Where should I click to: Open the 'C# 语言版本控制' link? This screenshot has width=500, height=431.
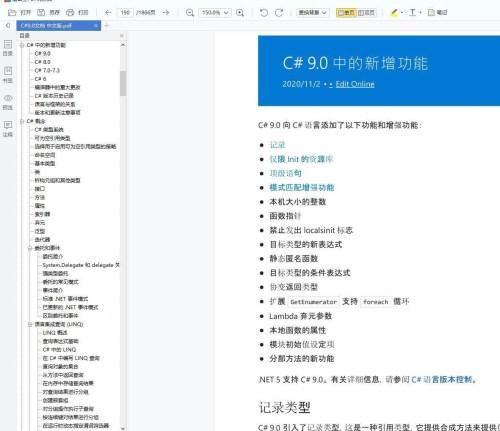(x=443, y=380)
